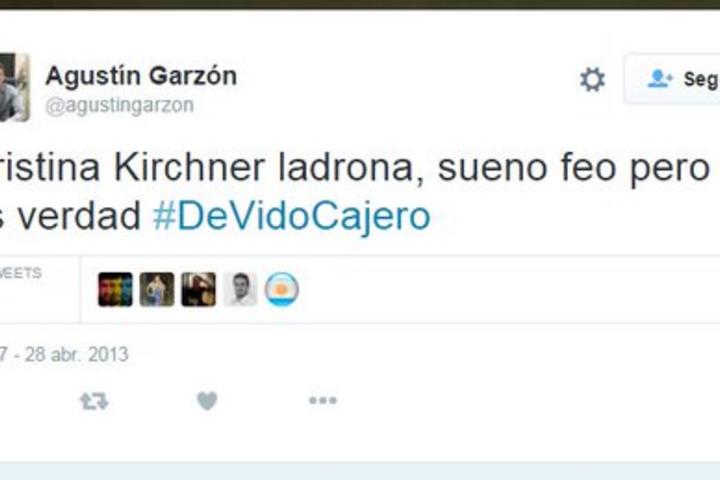The image size is (720, 480).
Task: Click the retweet arrows icon
Action: [x=94, y=401]
